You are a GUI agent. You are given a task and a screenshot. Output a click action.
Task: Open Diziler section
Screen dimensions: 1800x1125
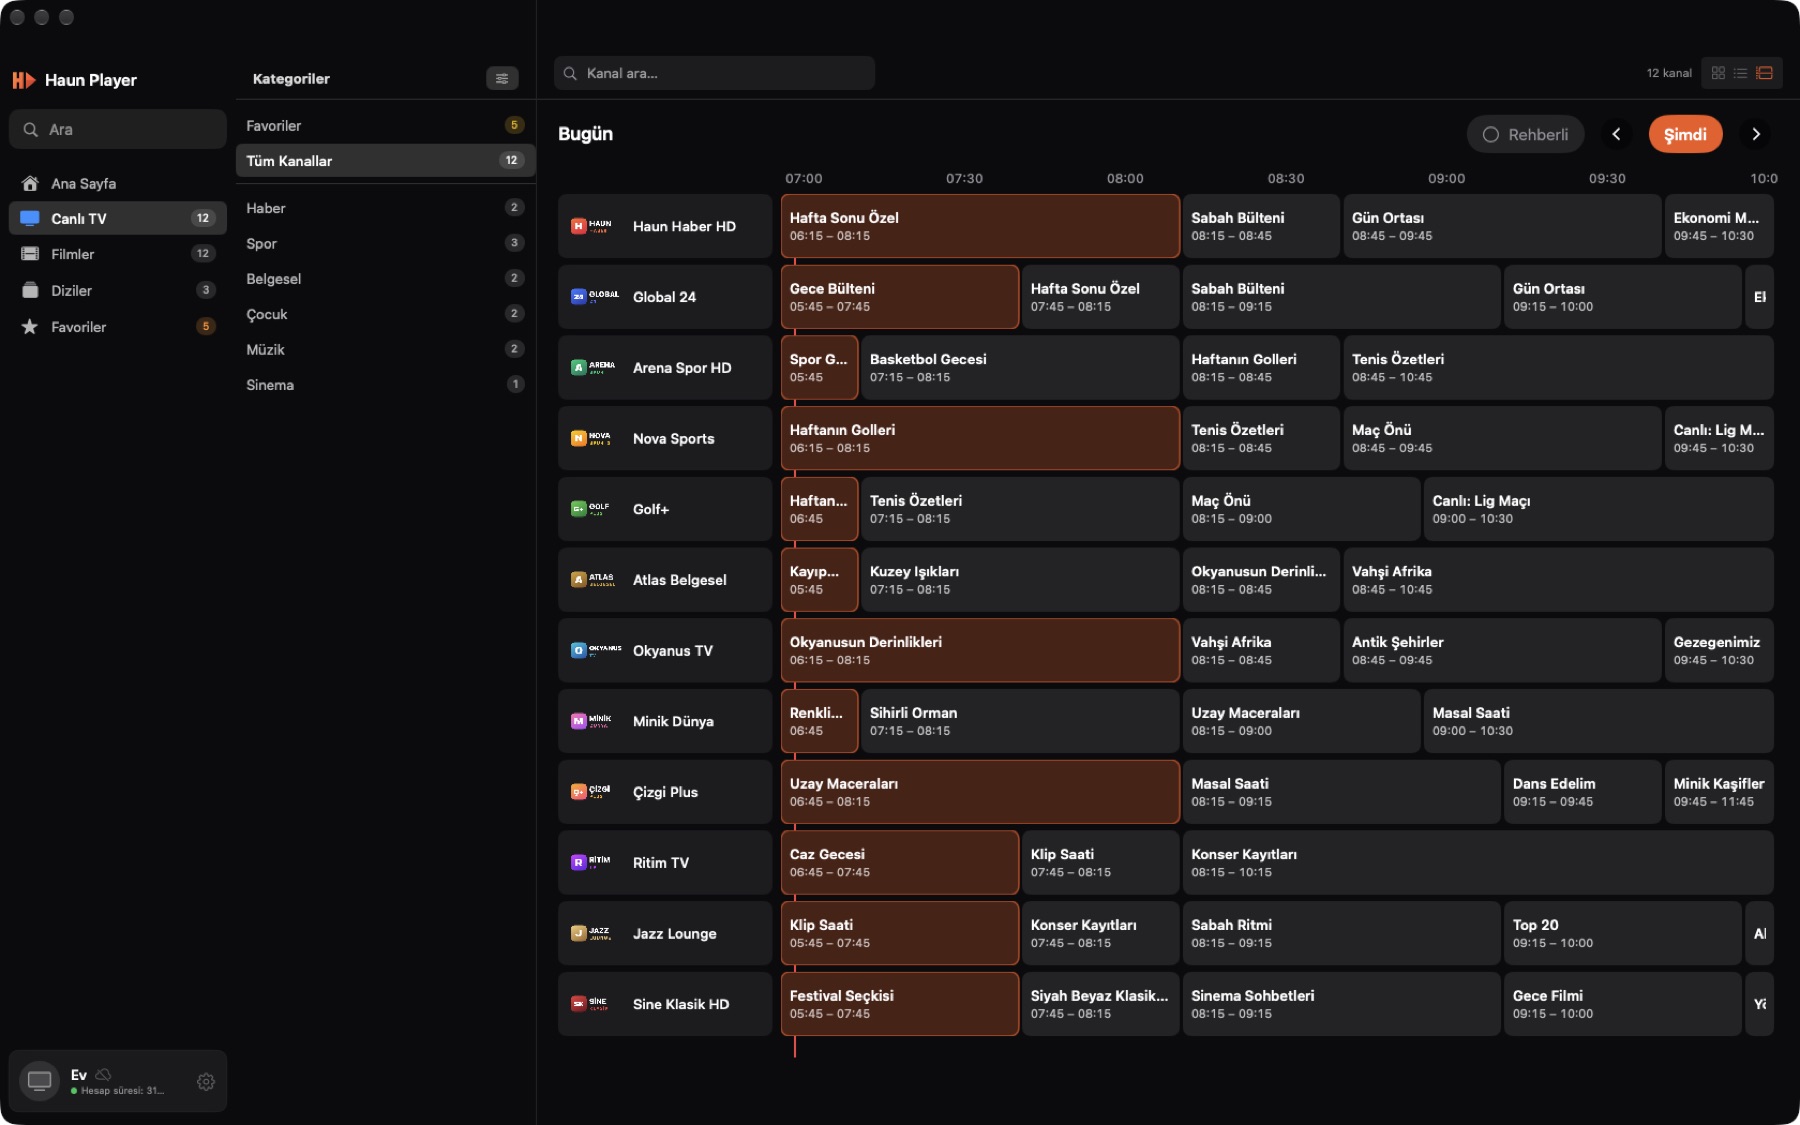pos(118,290)
